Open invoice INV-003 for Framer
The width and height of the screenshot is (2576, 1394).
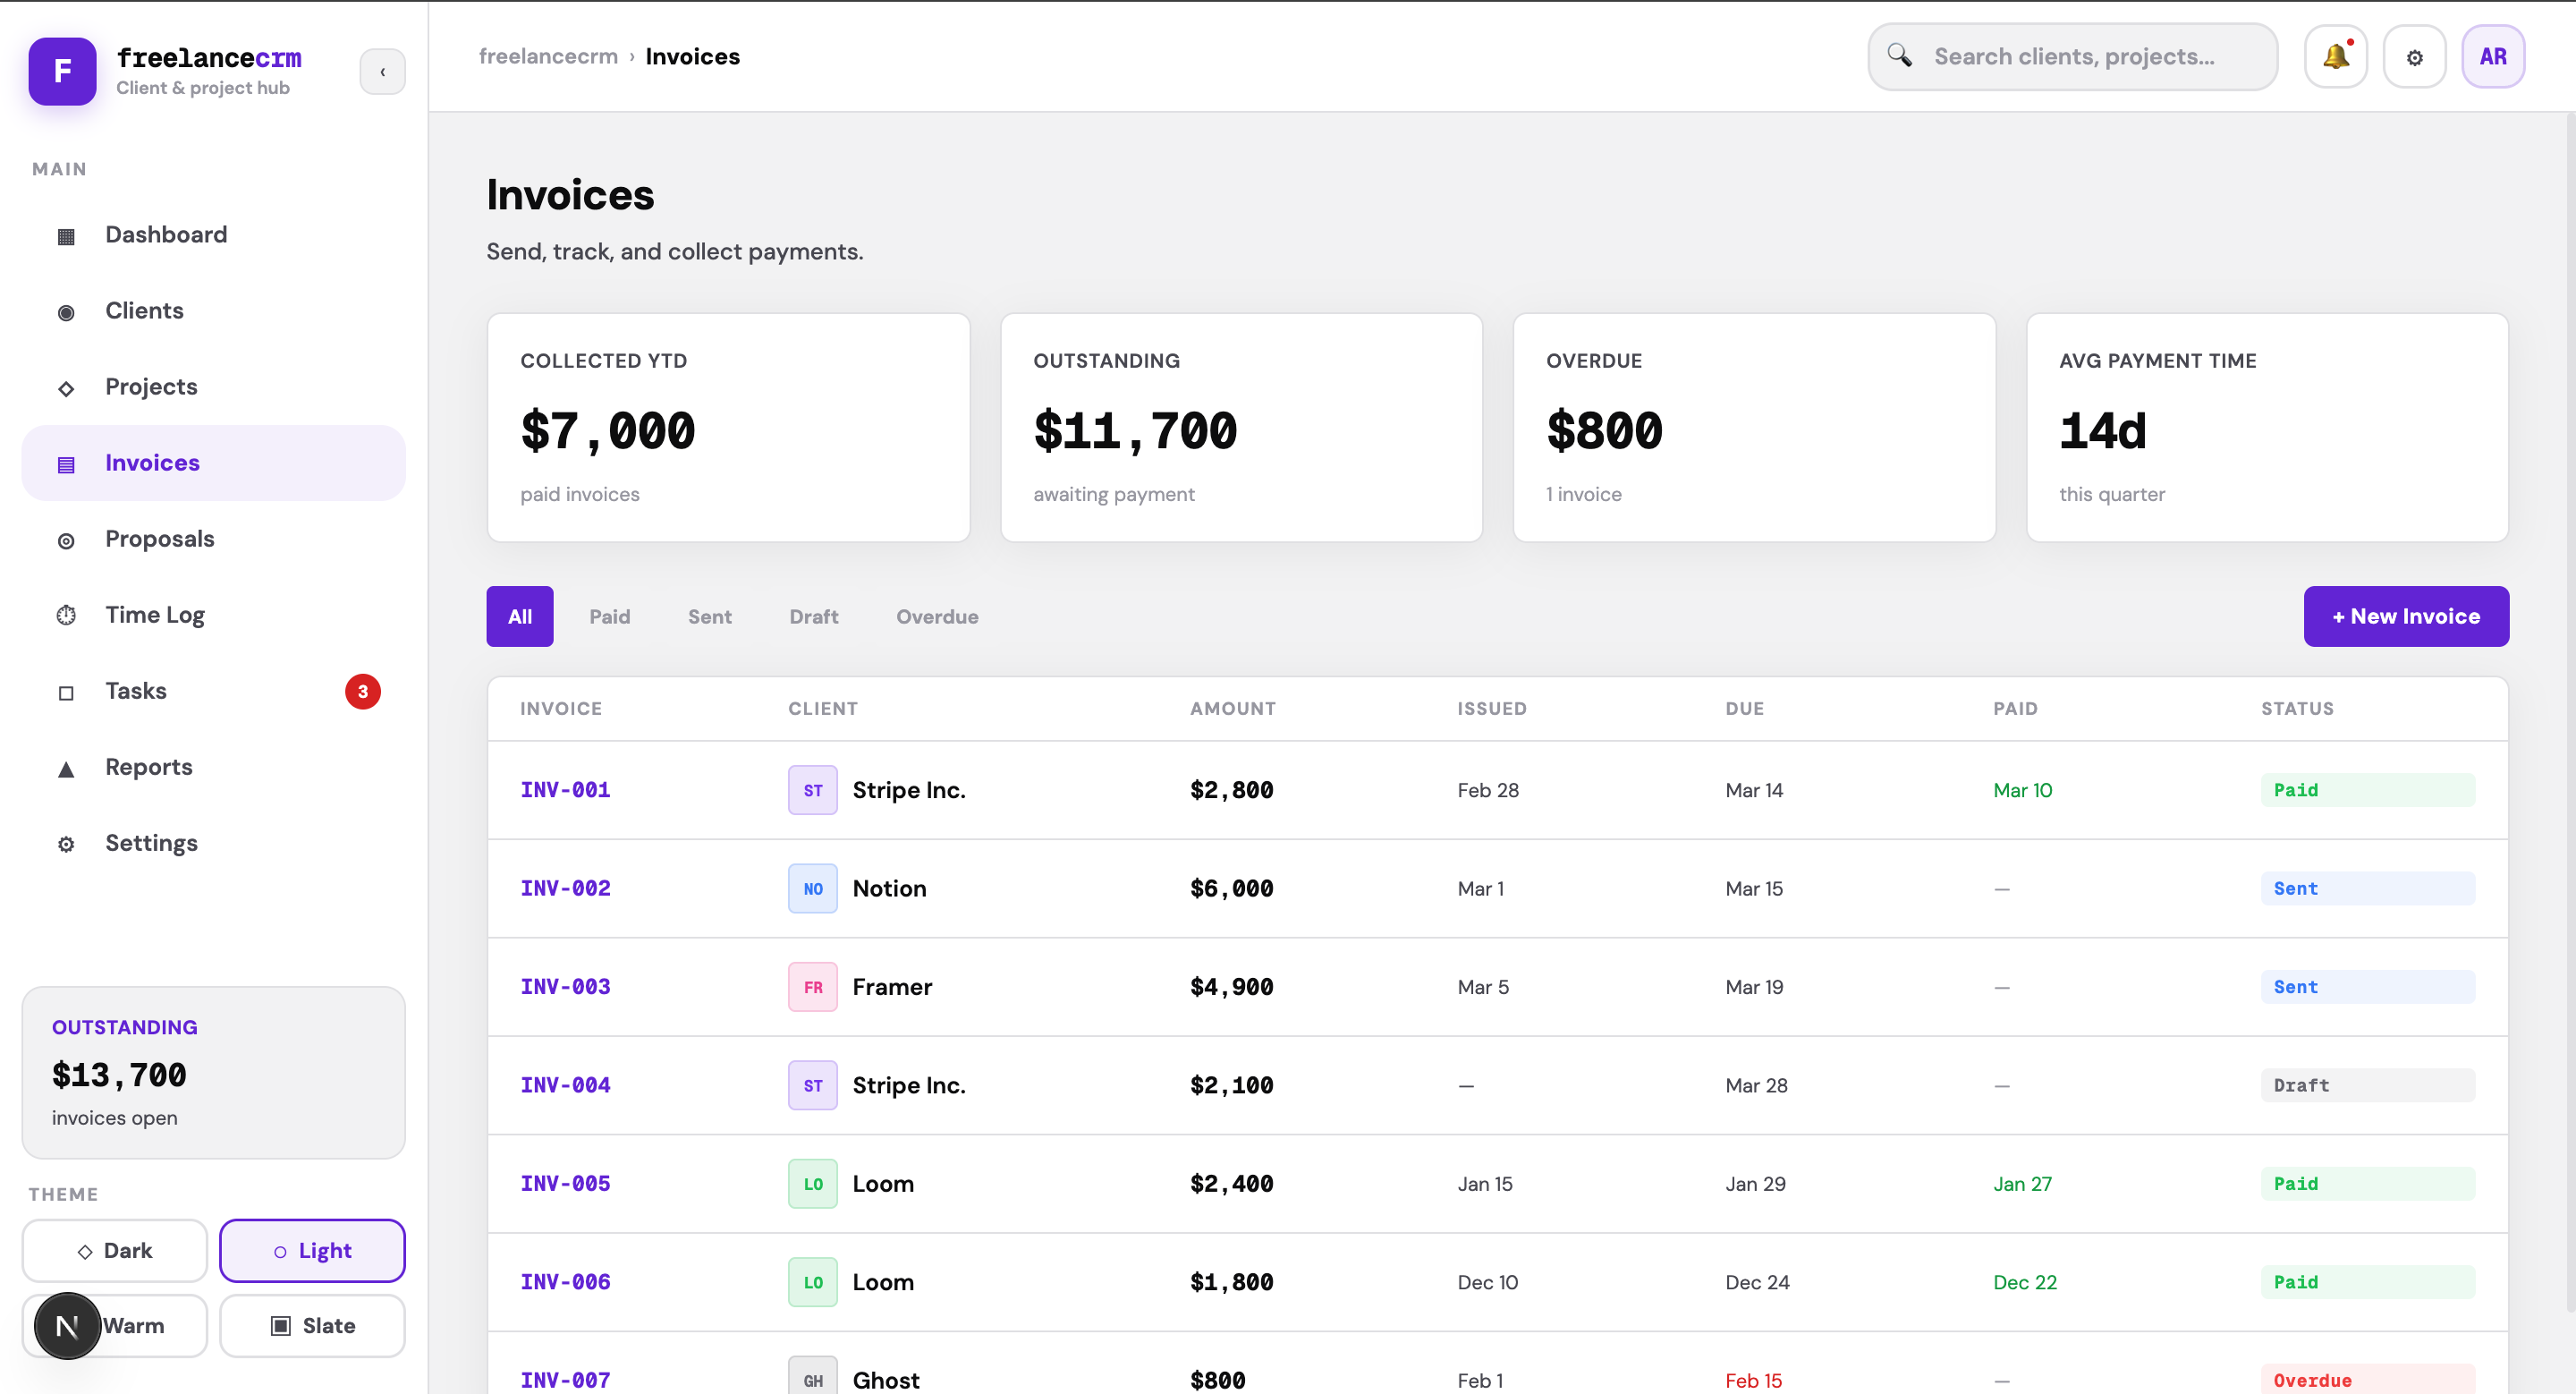coord(565,986)
